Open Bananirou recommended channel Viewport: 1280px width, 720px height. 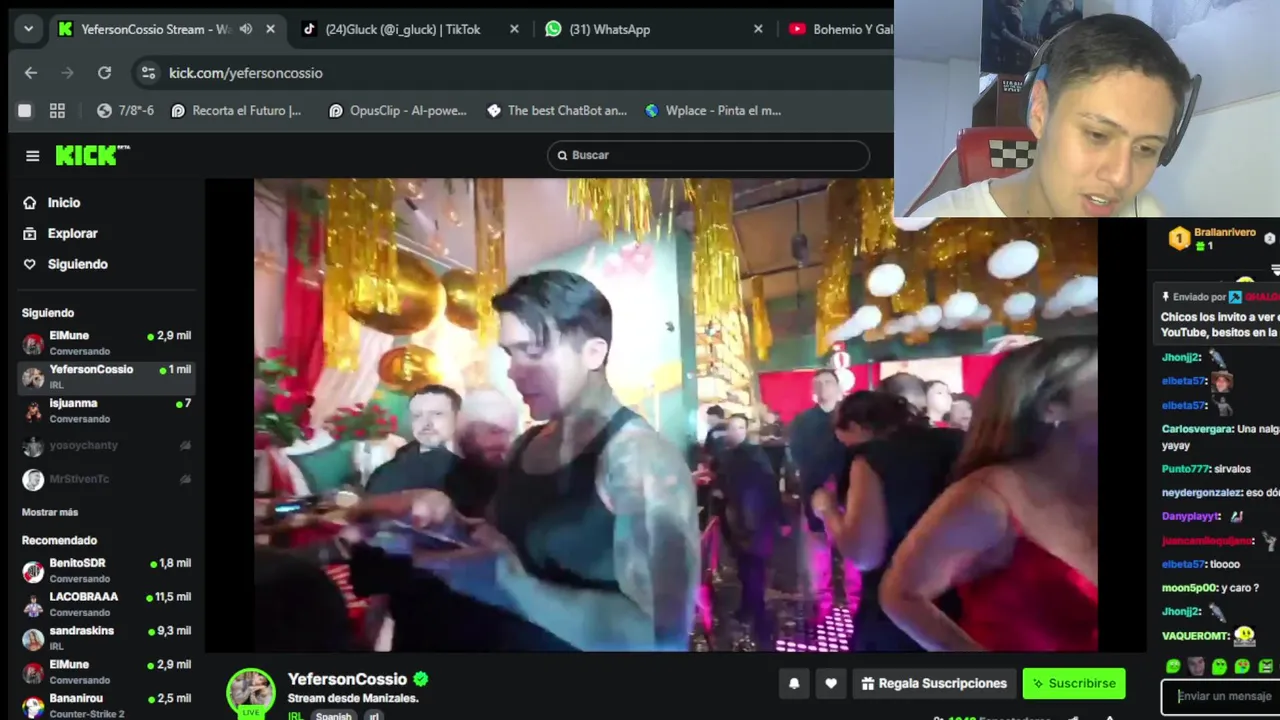[x=106, y=706]
